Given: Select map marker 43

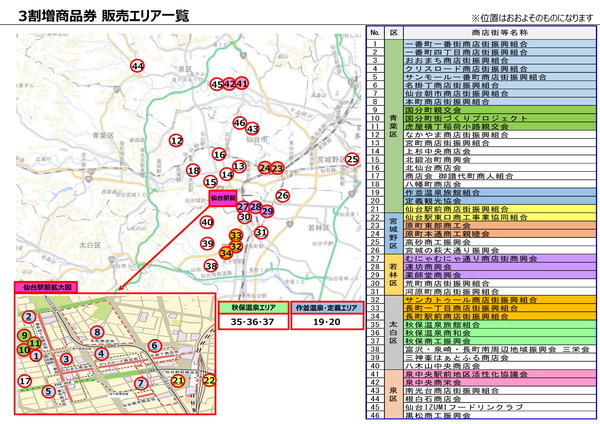Looking at the screenshot, I should pyautogui.click(x=253, y=129).
